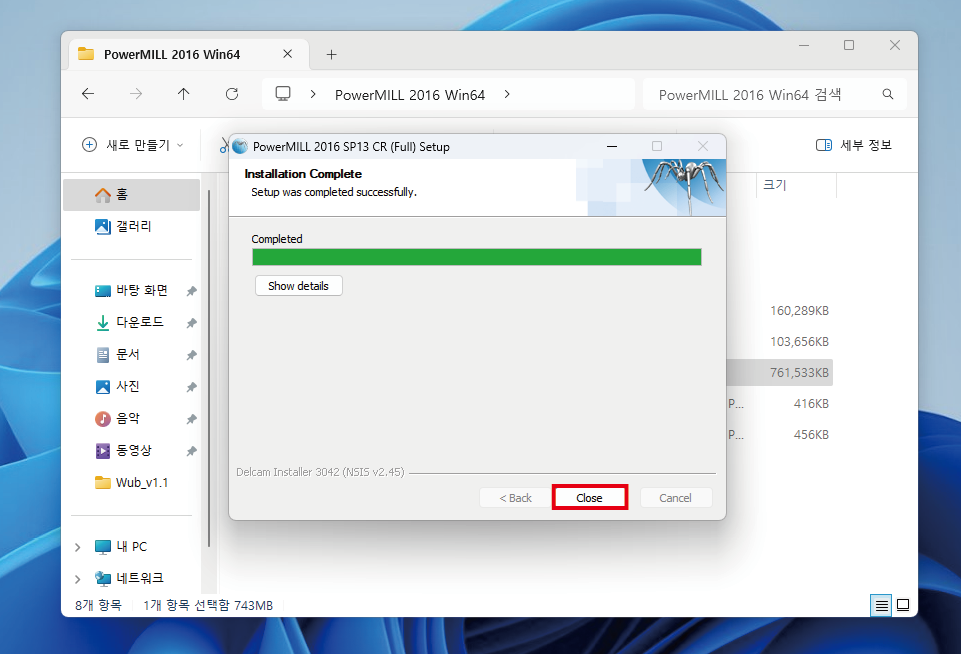Click pin icon beside 음악

191,419
